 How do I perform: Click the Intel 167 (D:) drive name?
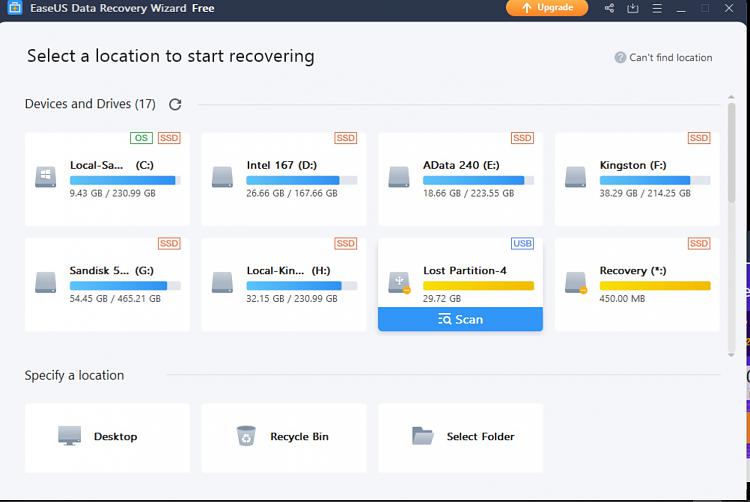(282, 165)
